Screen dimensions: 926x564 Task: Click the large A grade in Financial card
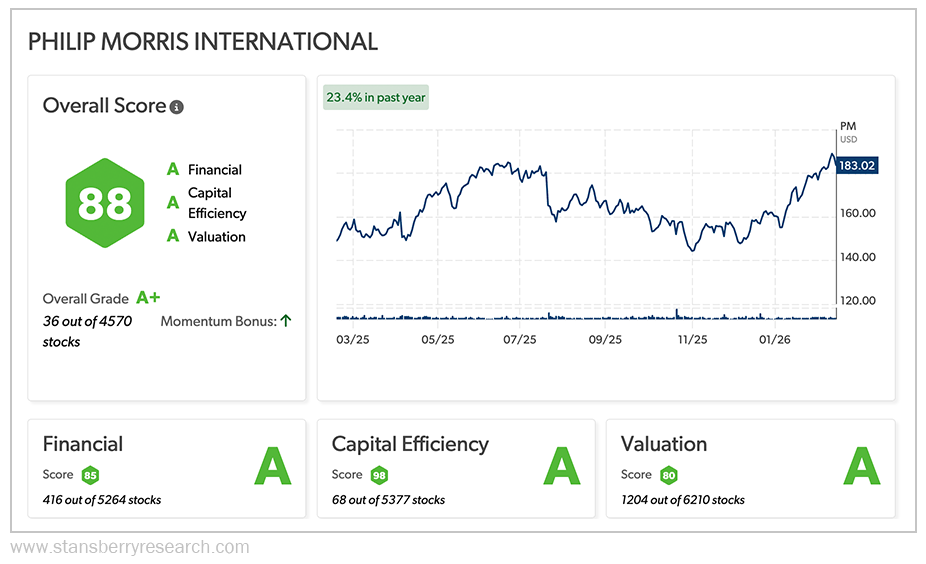(272, 466)
